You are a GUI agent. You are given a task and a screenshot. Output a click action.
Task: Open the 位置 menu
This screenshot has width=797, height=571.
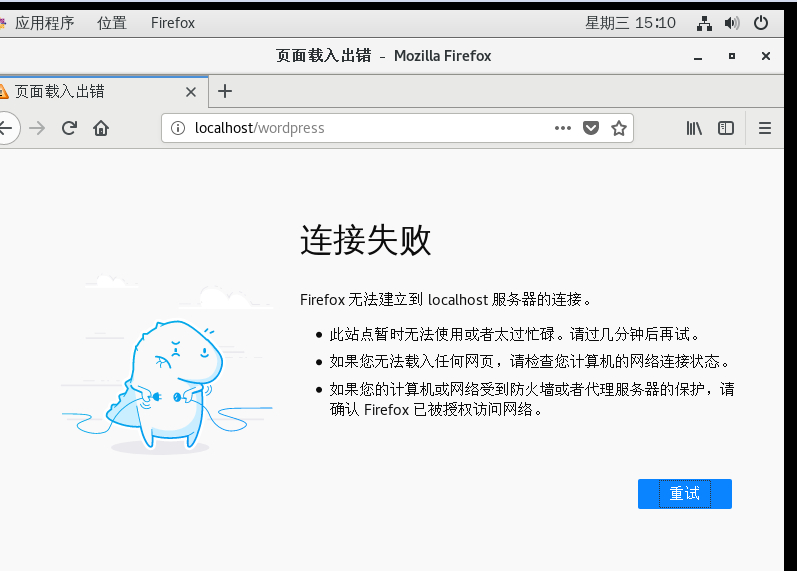(112, 23)
